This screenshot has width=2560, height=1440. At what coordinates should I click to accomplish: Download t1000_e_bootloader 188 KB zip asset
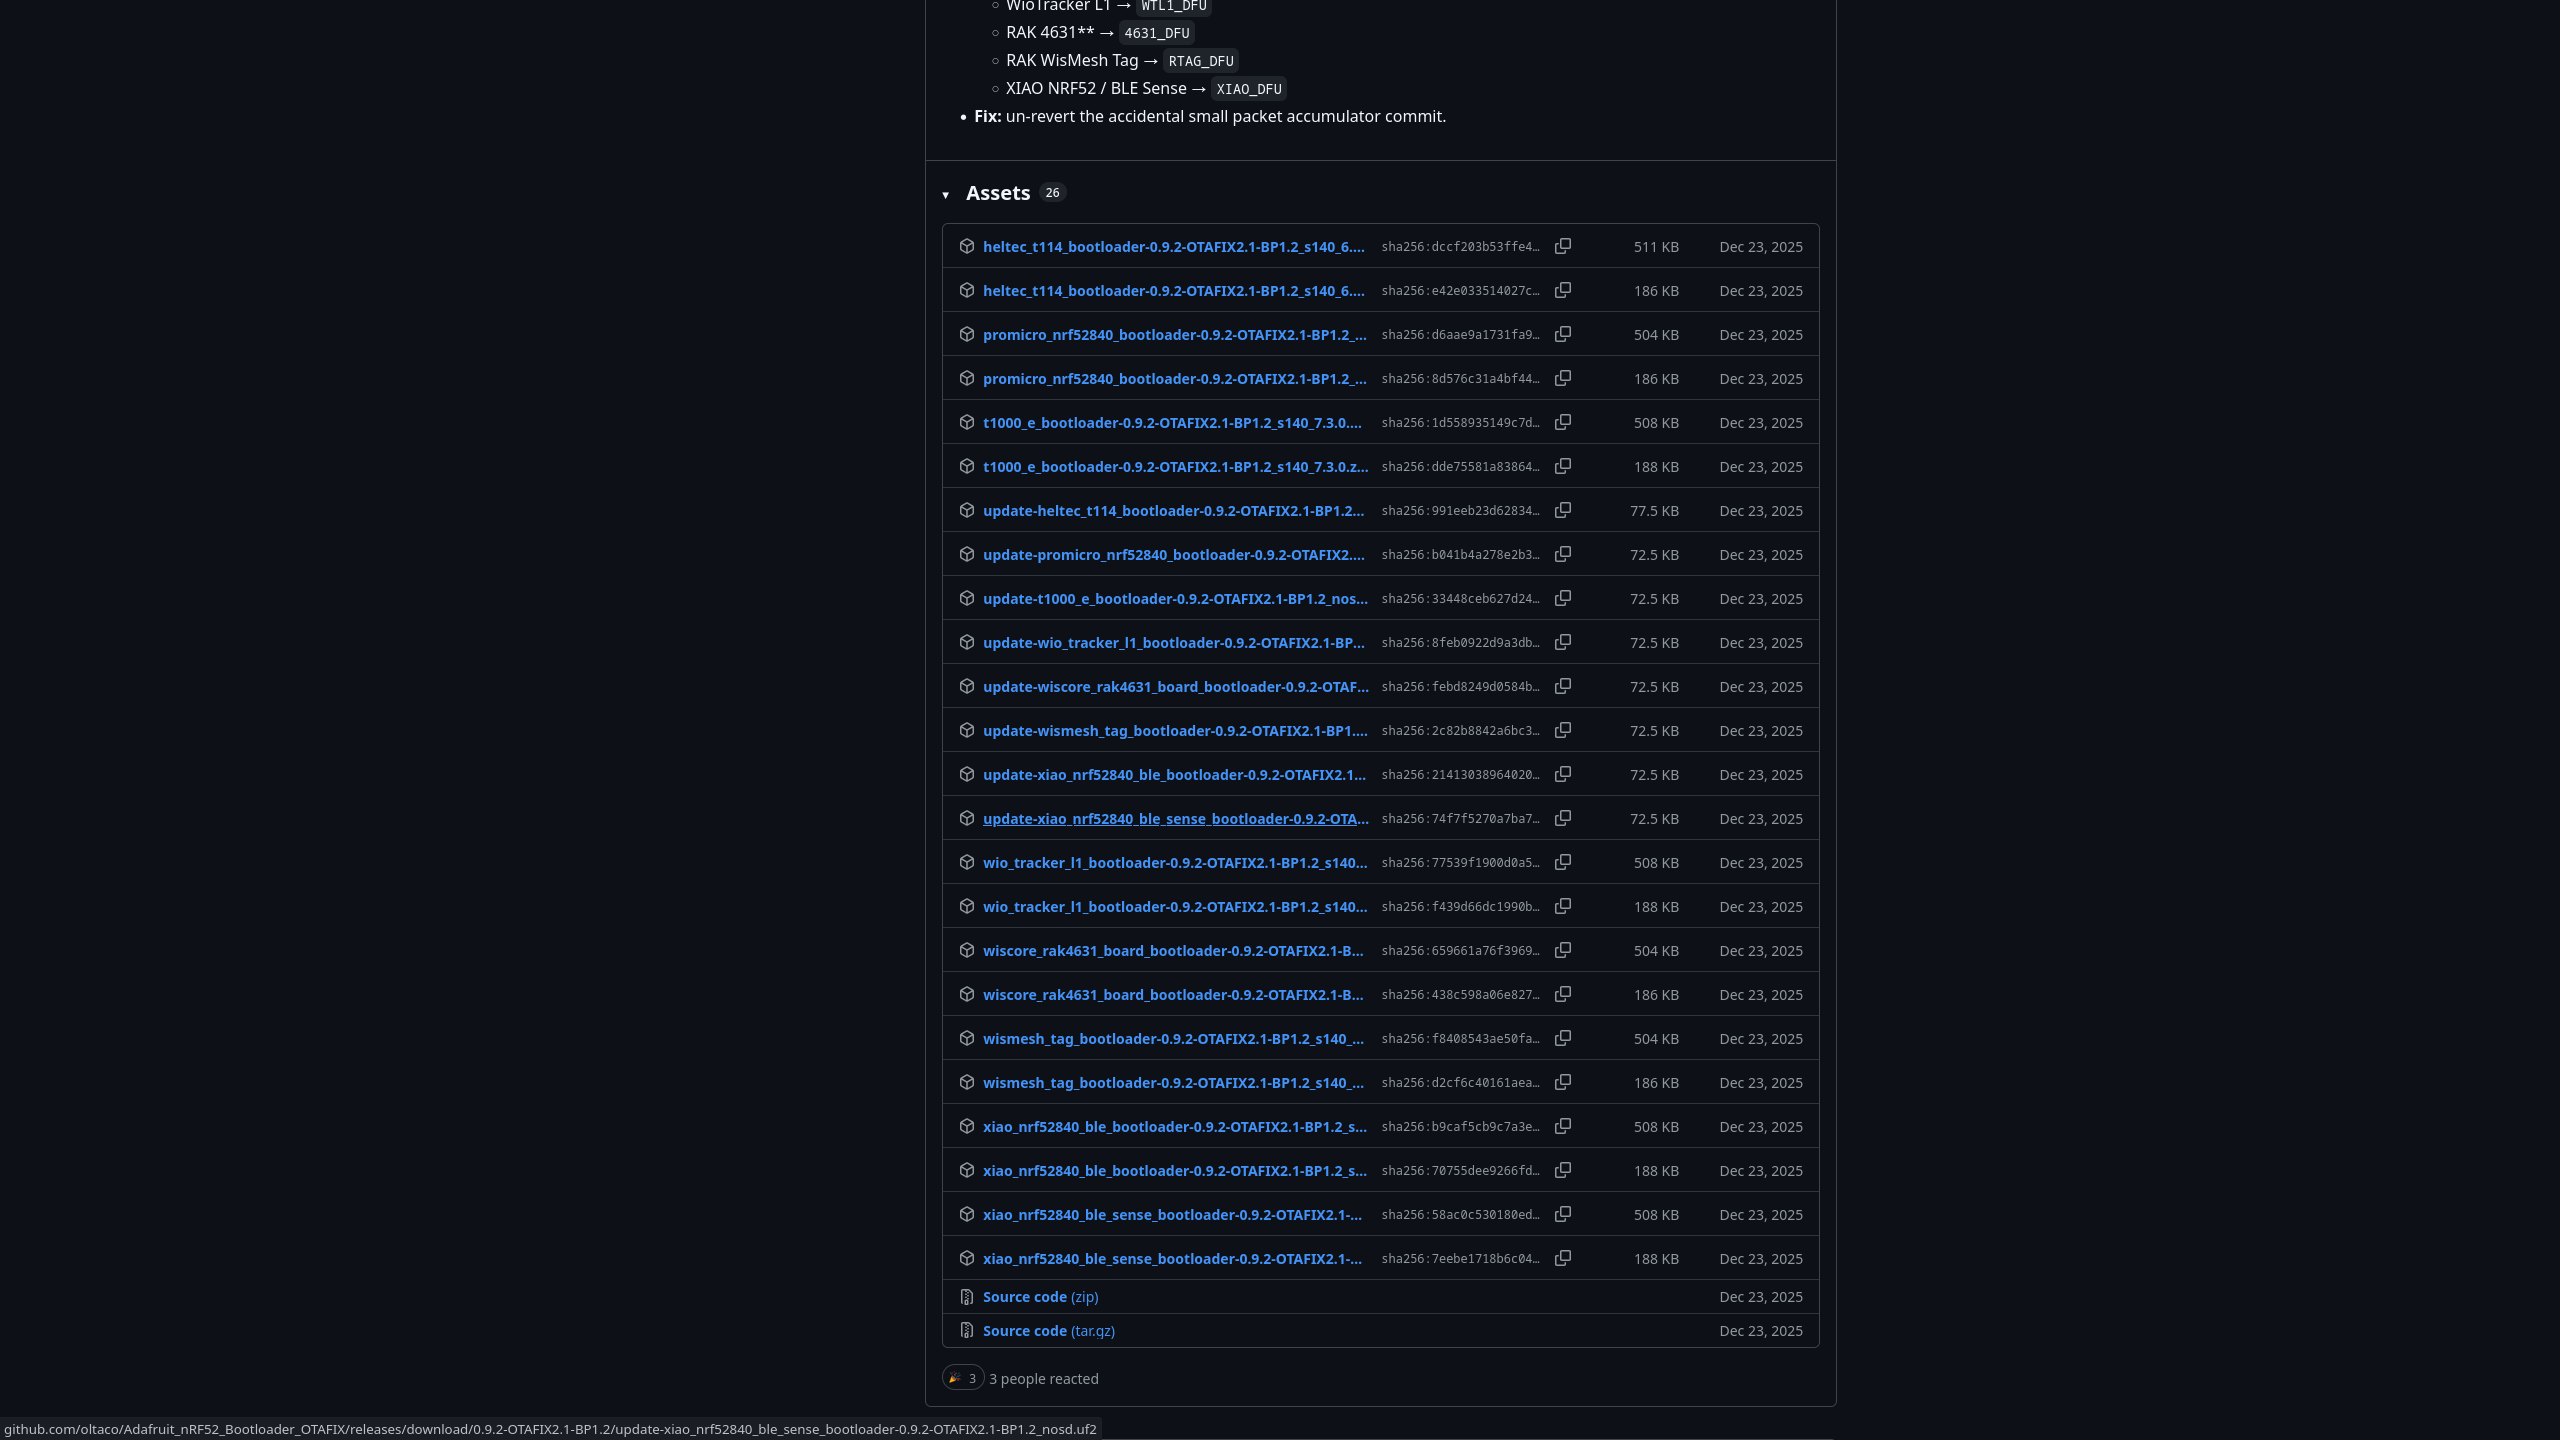coord(1175,467)
